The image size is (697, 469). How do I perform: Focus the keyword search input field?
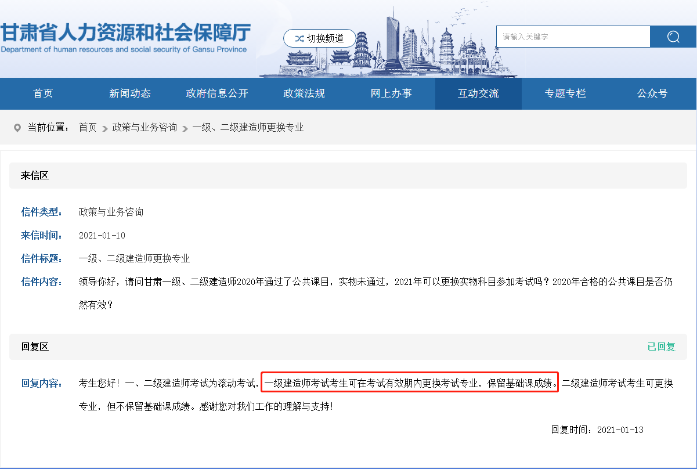[x=571, y=37]
